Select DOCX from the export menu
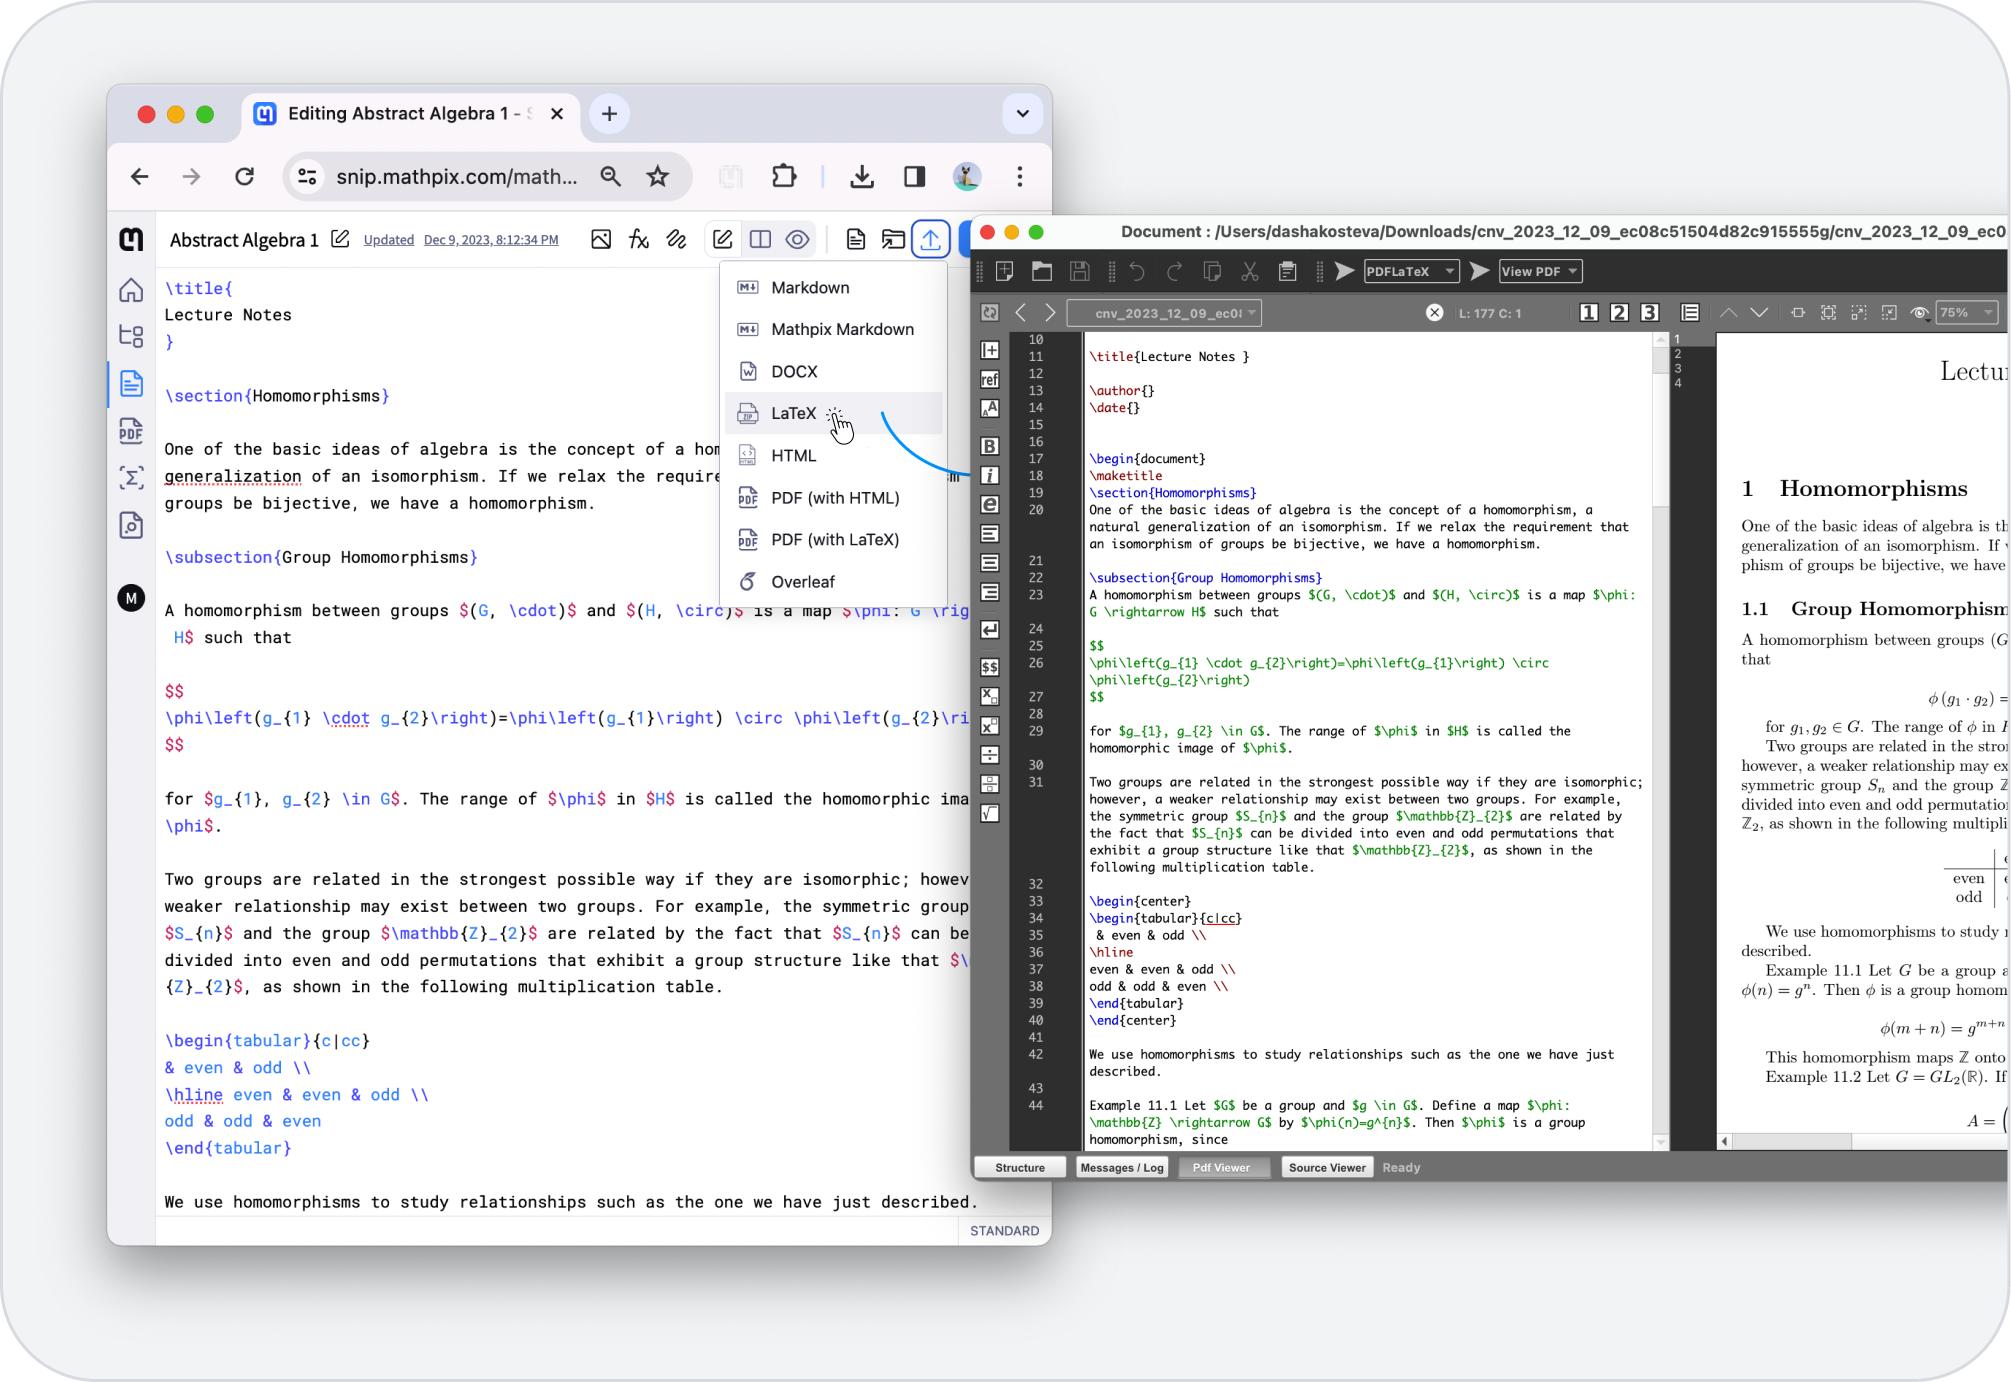Image resolution: width=2011 pixels, height=1382 pixels. point(793,371)
